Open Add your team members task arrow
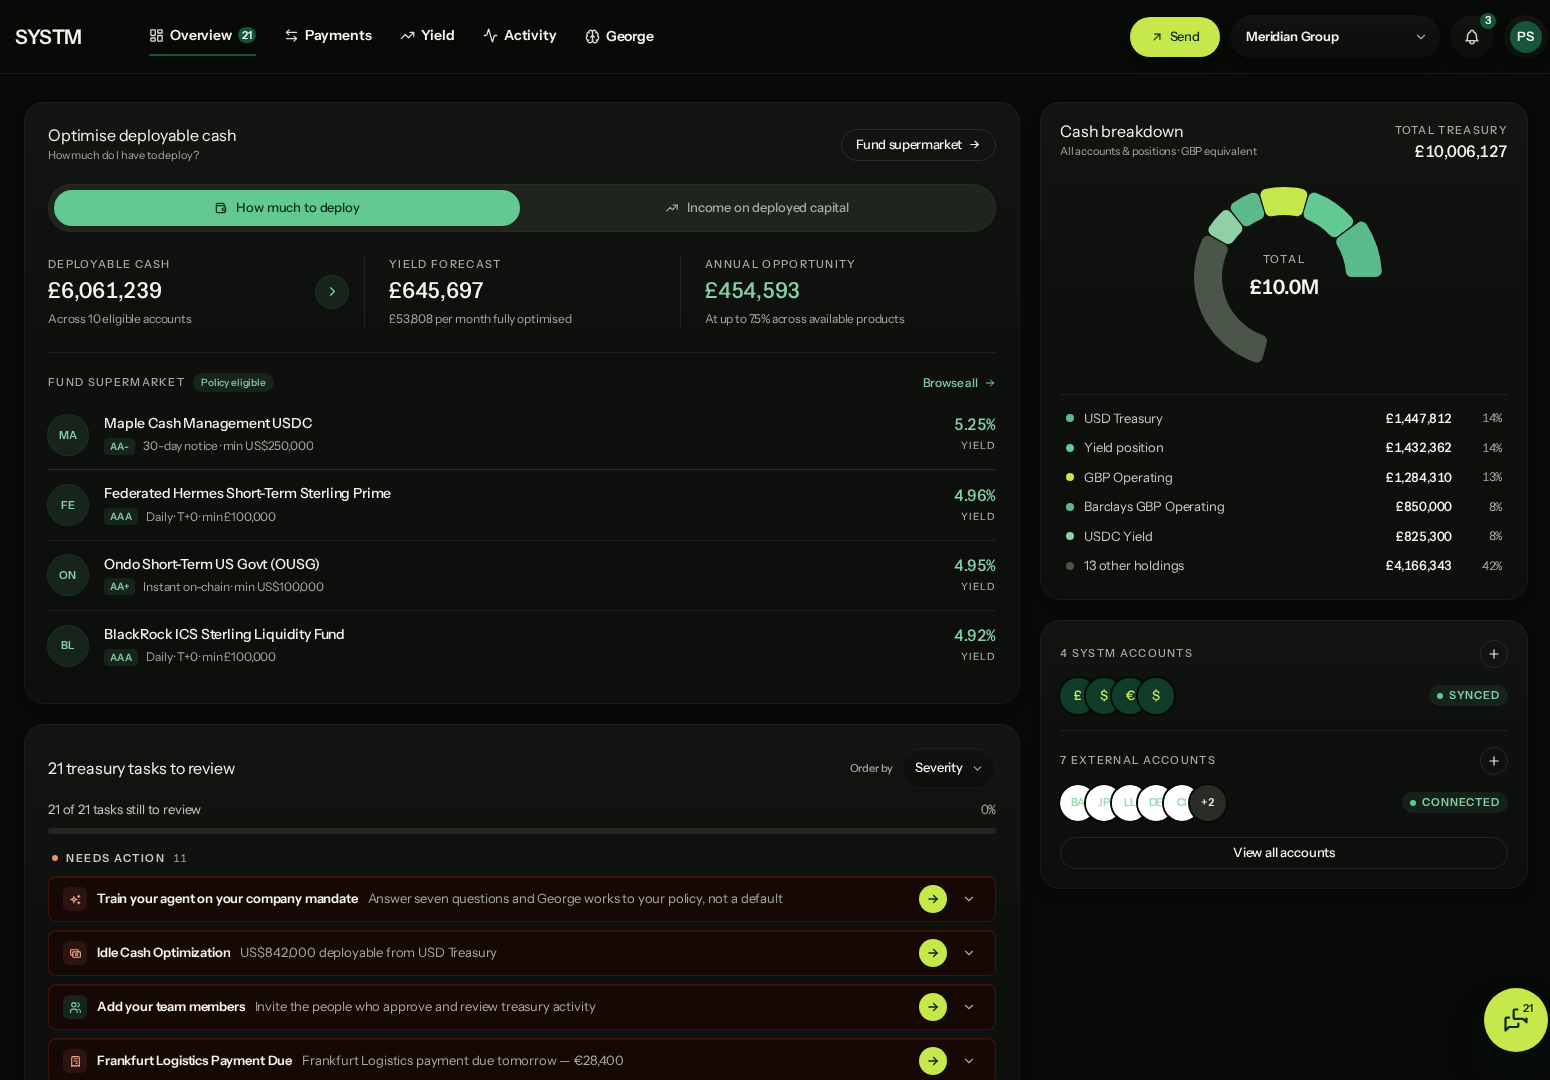This screenshot has height=1080, width=1550. pyautogui.click(x=933, y=1007)
